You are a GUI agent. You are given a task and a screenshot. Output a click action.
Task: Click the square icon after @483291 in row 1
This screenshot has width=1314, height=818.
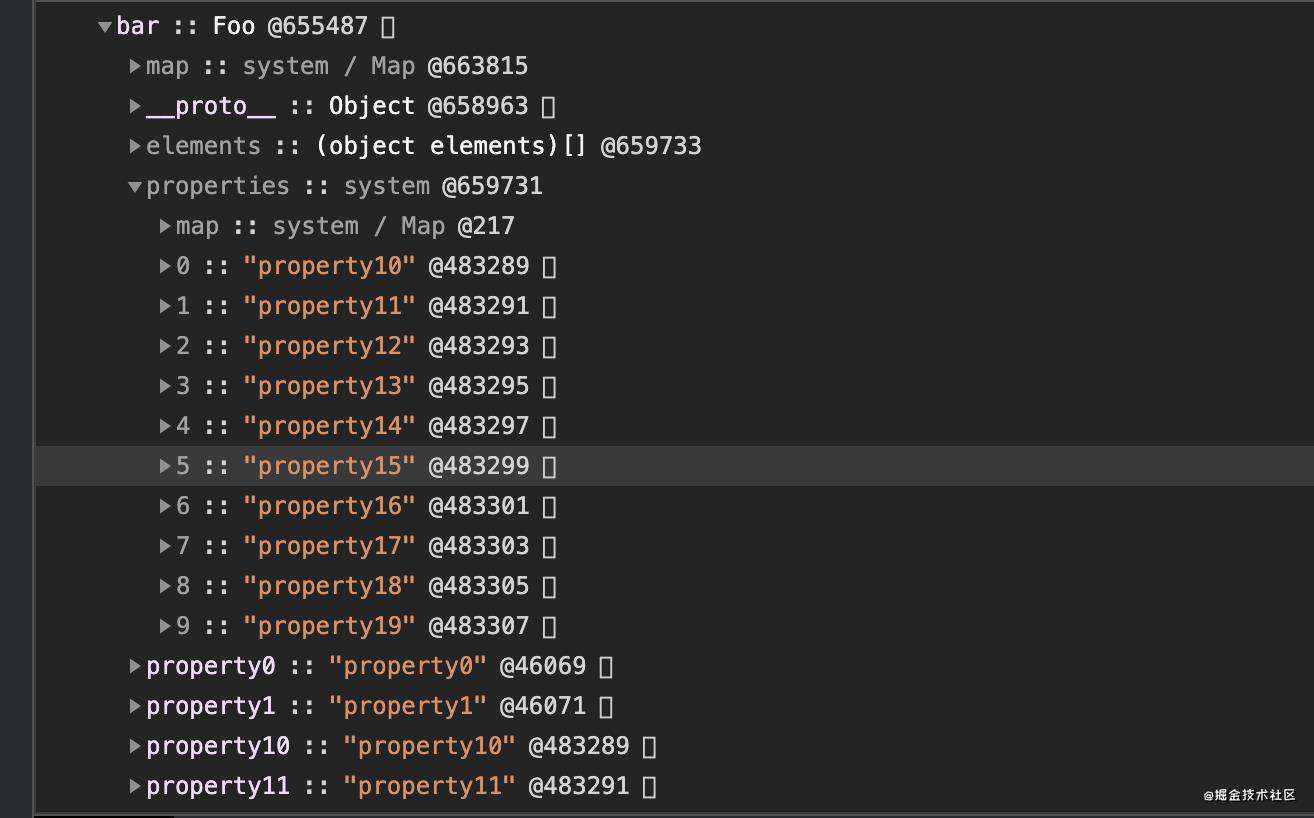[549, 307]
